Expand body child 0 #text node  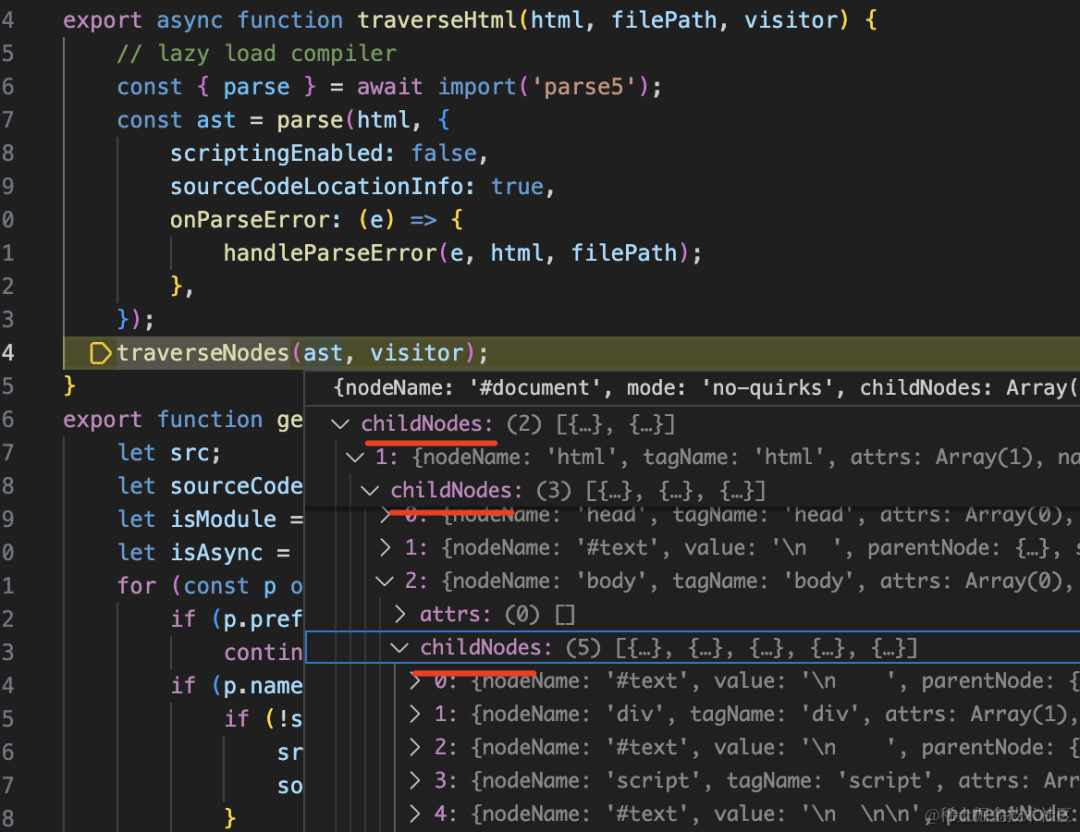(415, 681)
